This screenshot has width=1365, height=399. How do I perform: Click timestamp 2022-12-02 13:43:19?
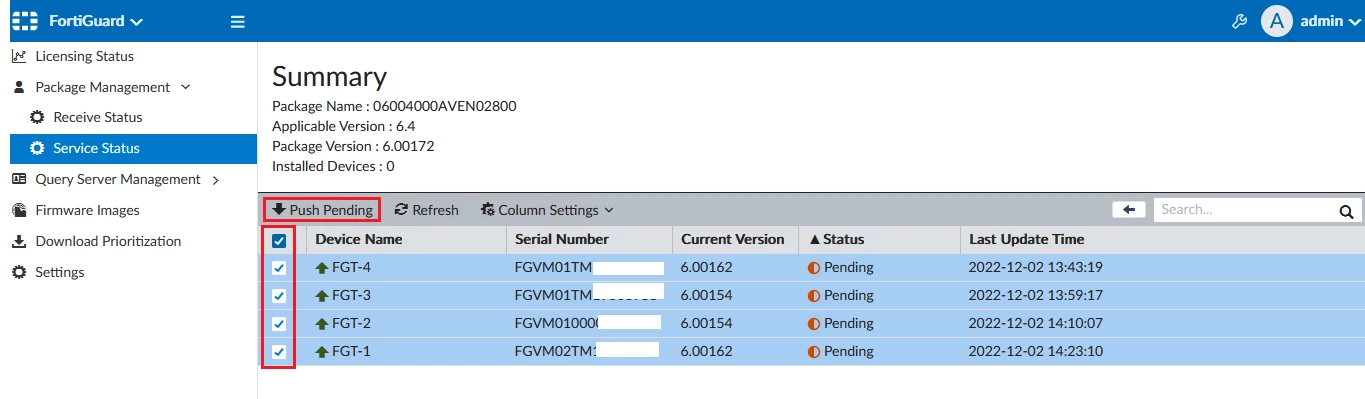(x=1036, y=268)
